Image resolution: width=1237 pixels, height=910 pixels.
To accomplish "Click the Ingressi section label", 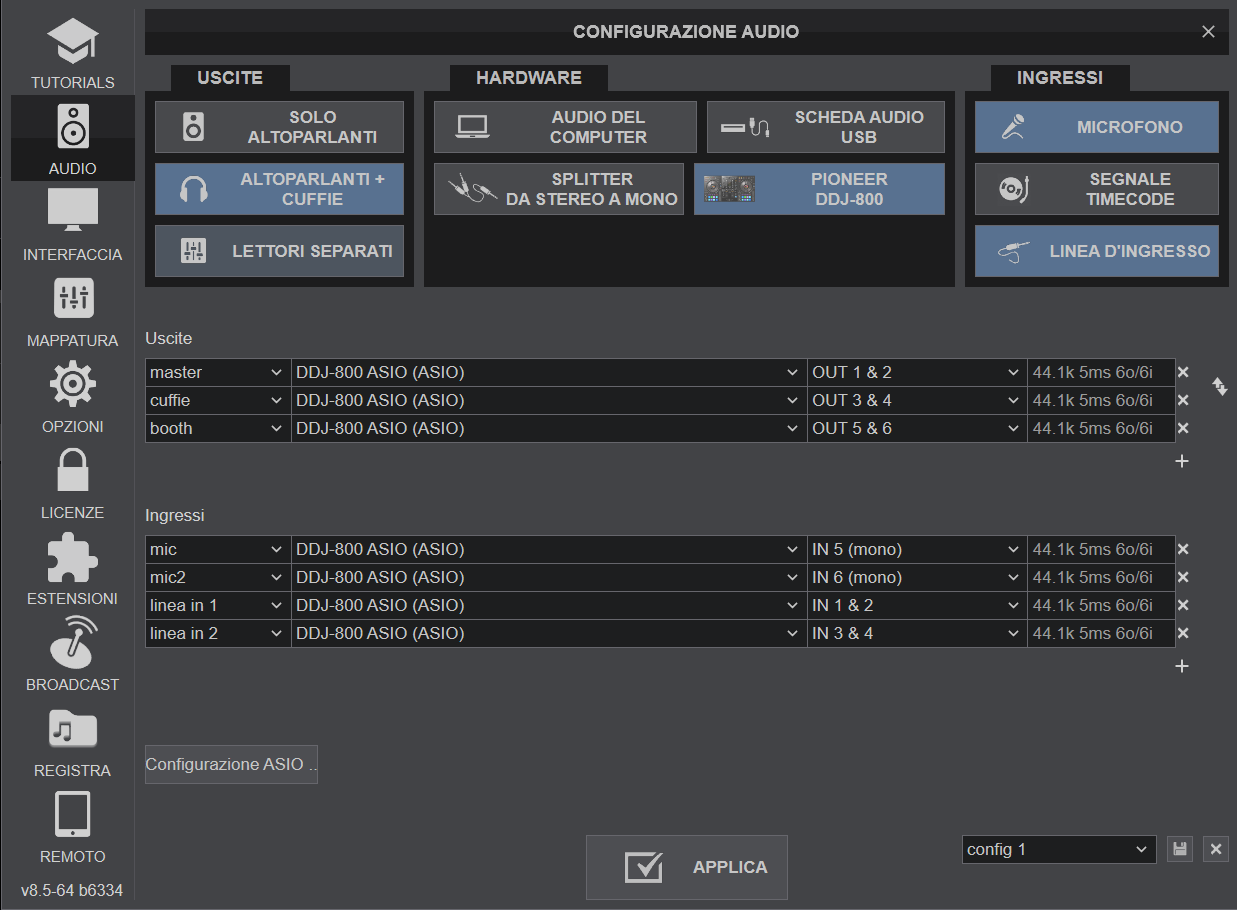I will [x=175, y=515].
